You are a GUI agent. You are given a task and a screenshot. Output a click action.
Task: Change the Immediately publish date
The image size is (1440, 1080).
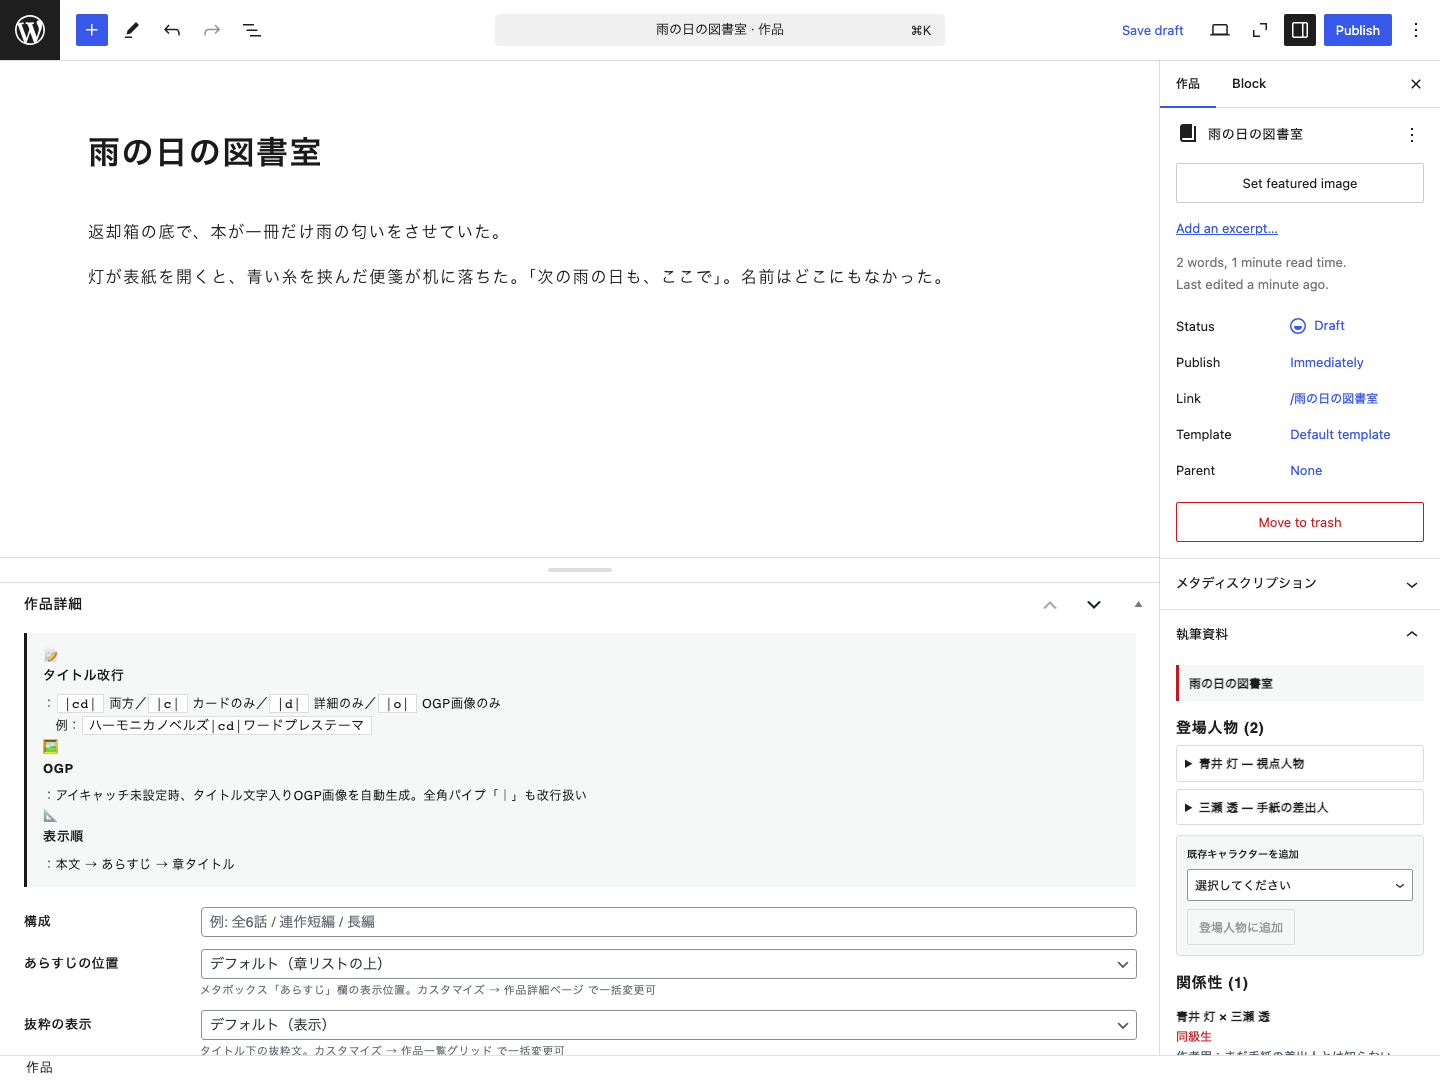click(1327, 363)
